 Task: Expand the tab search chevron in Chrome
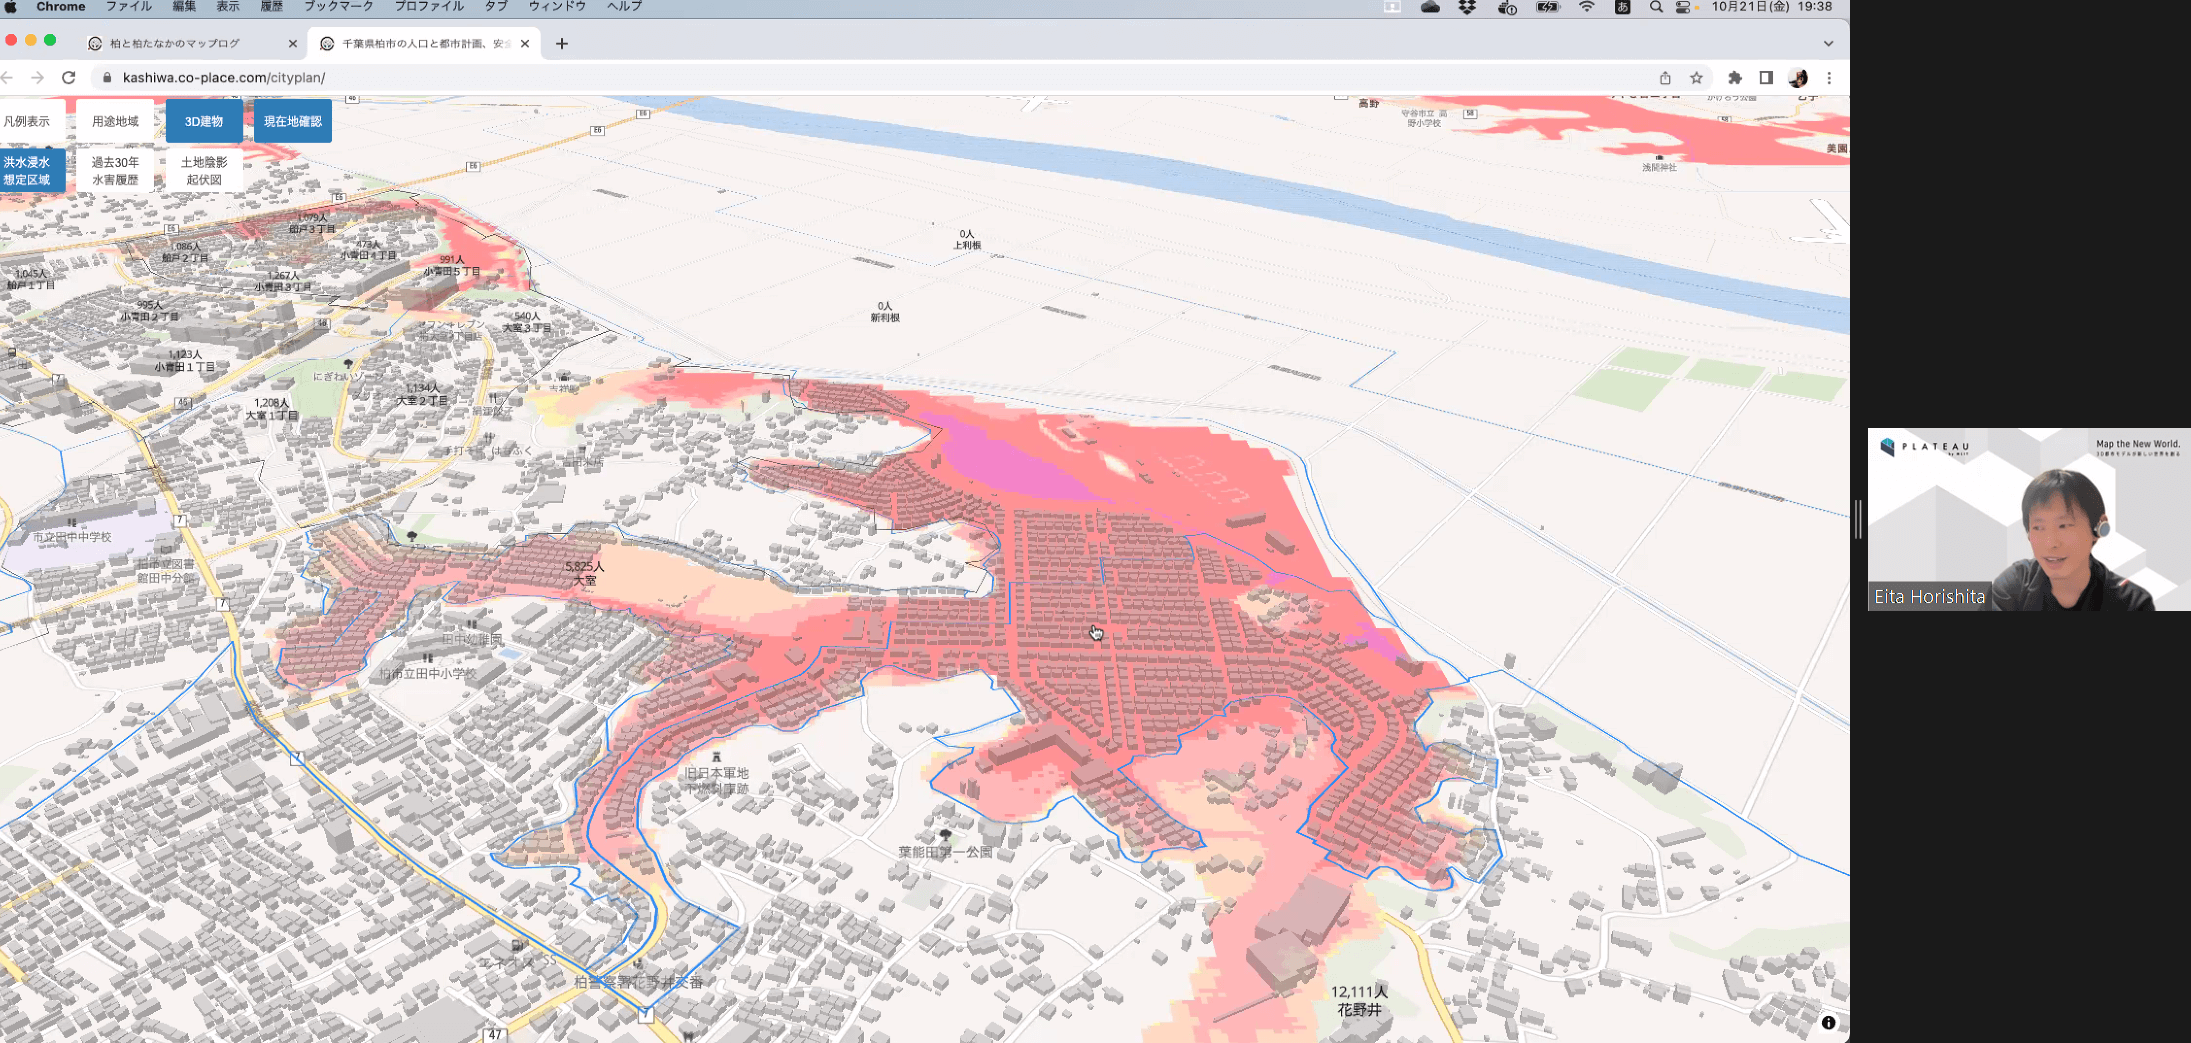1828,44
